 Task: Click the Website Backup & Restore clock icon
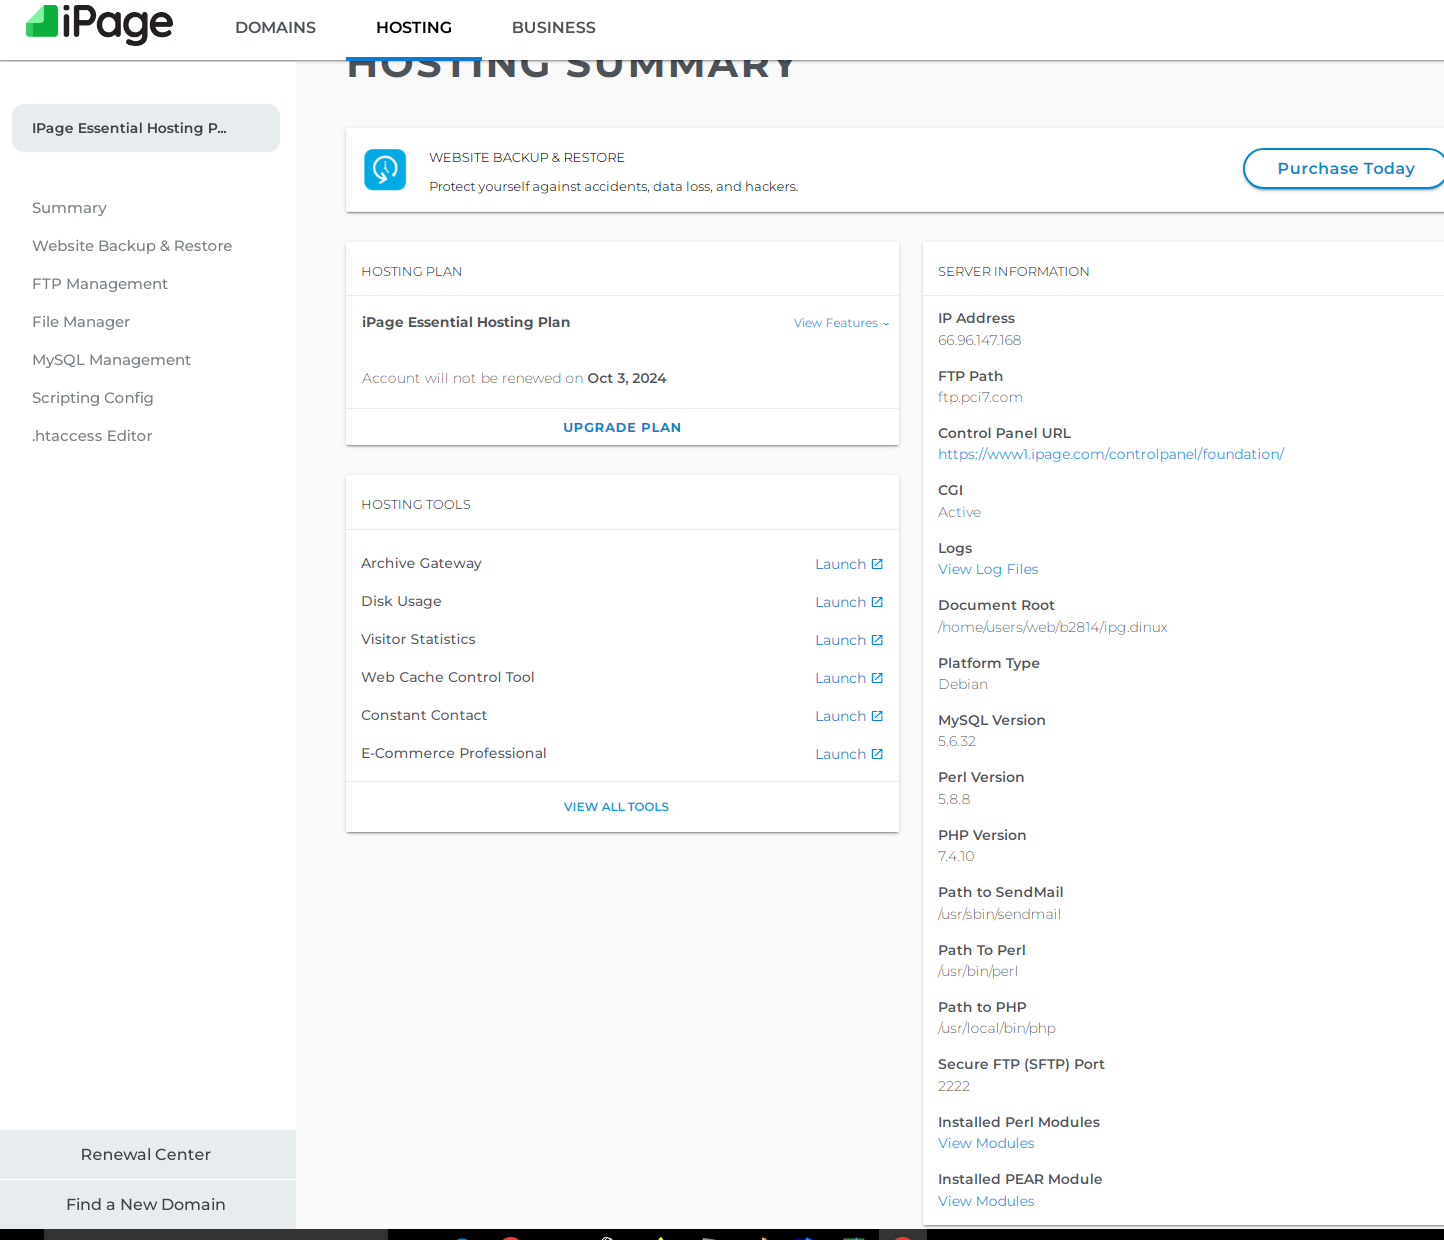pyautogui.click(x=385, y=170)
